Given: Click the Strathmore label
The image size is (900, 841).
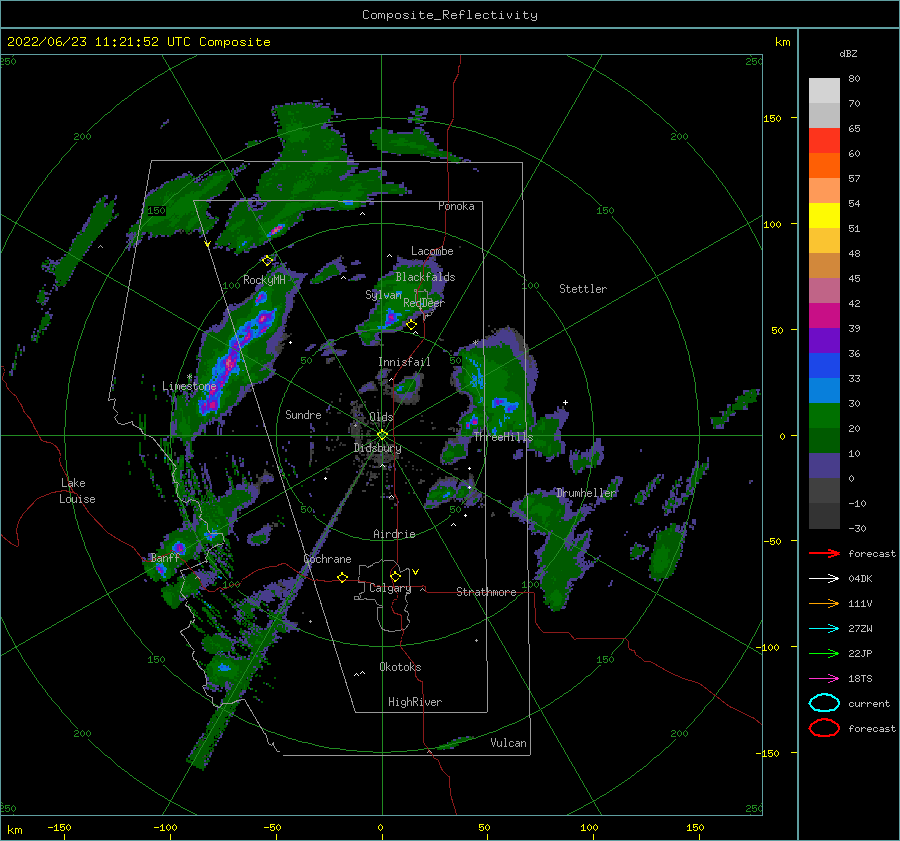Looking at the screenshot, I should (x=486, y=592).
